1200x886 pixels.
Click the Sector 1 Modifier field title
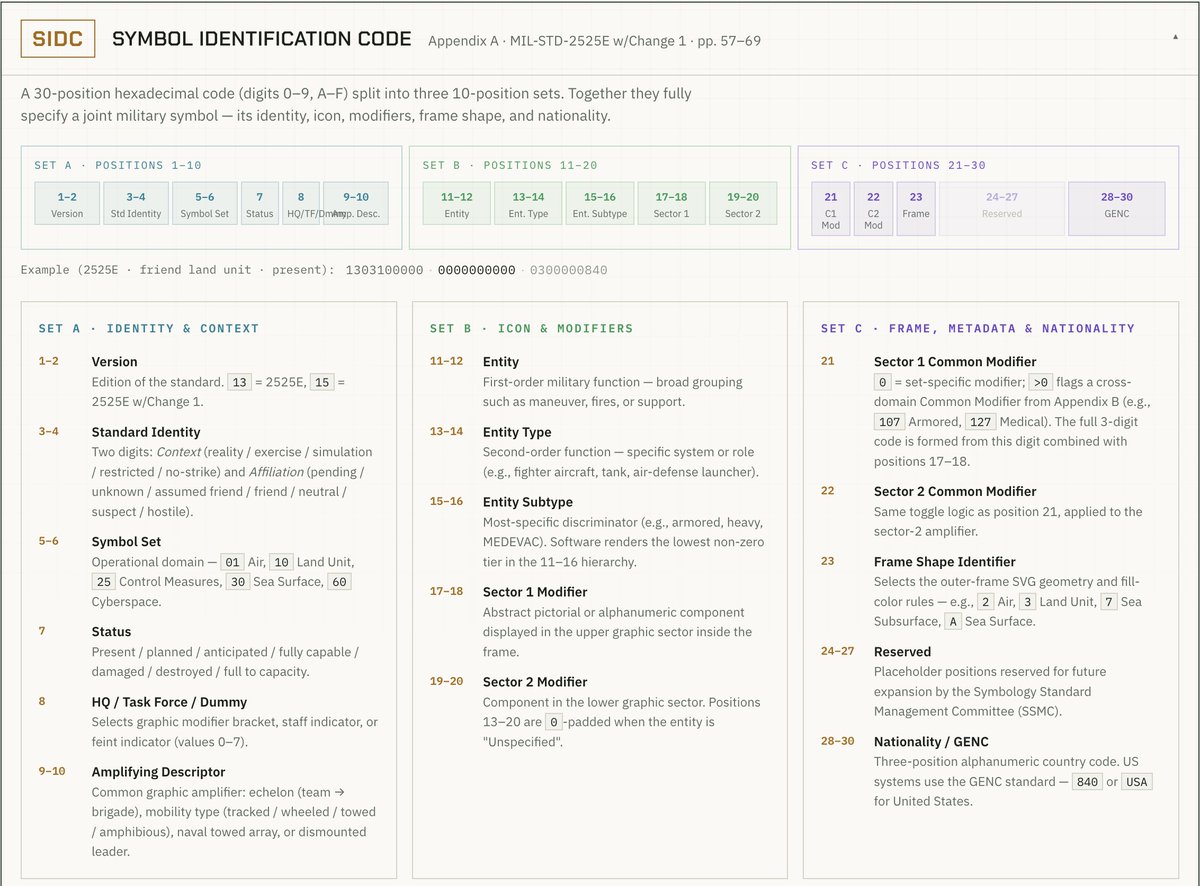tap(535, 592)
